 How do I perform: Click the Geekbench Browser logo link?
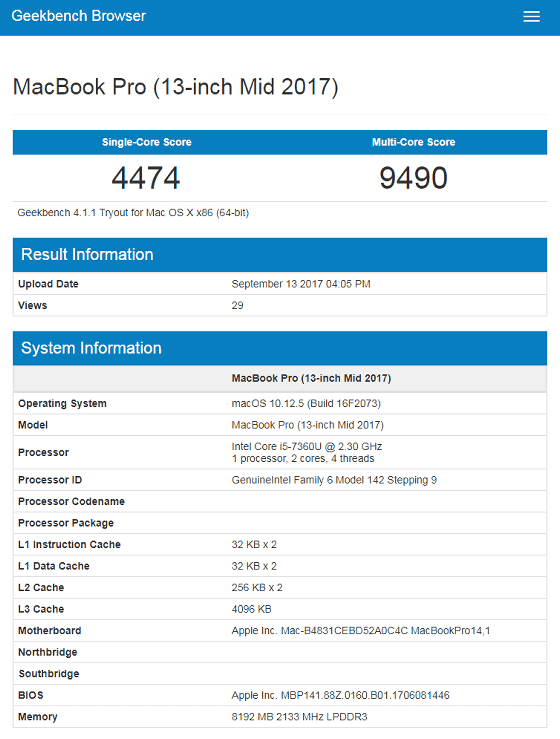79,16
